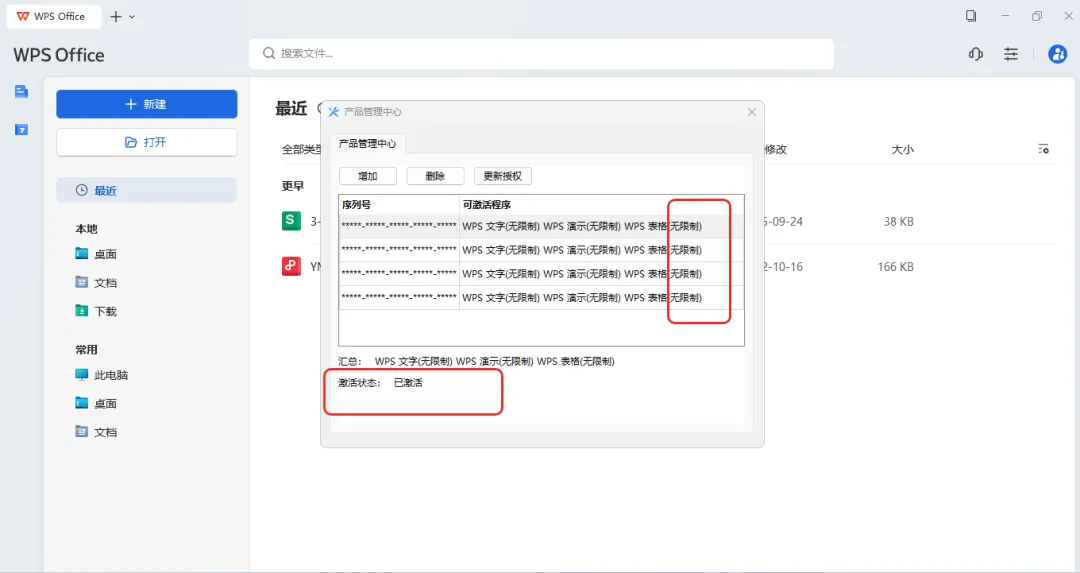Click the 汇总 summary line
Image resolution: width=1080 pixels, height=573 pixels.
point(476,361)
